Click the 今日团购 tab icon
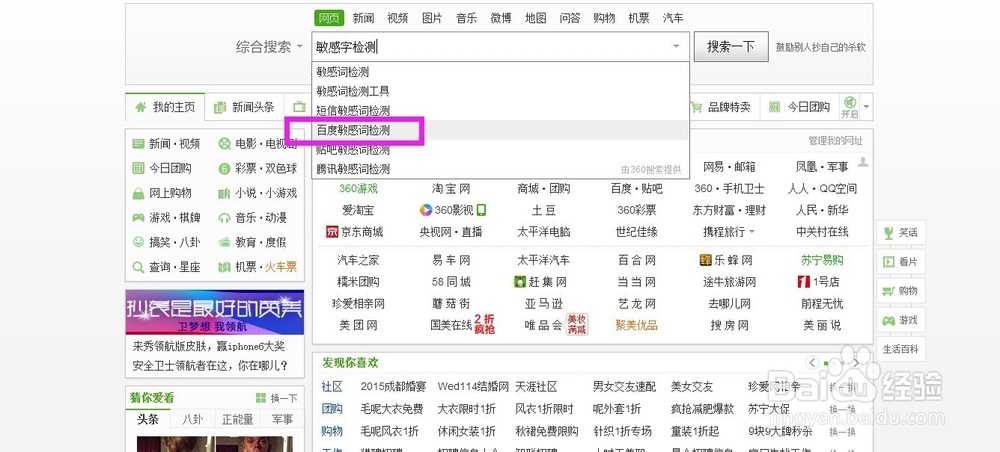Viewport: 1000px width, 452px height. (x=774, y=107)
